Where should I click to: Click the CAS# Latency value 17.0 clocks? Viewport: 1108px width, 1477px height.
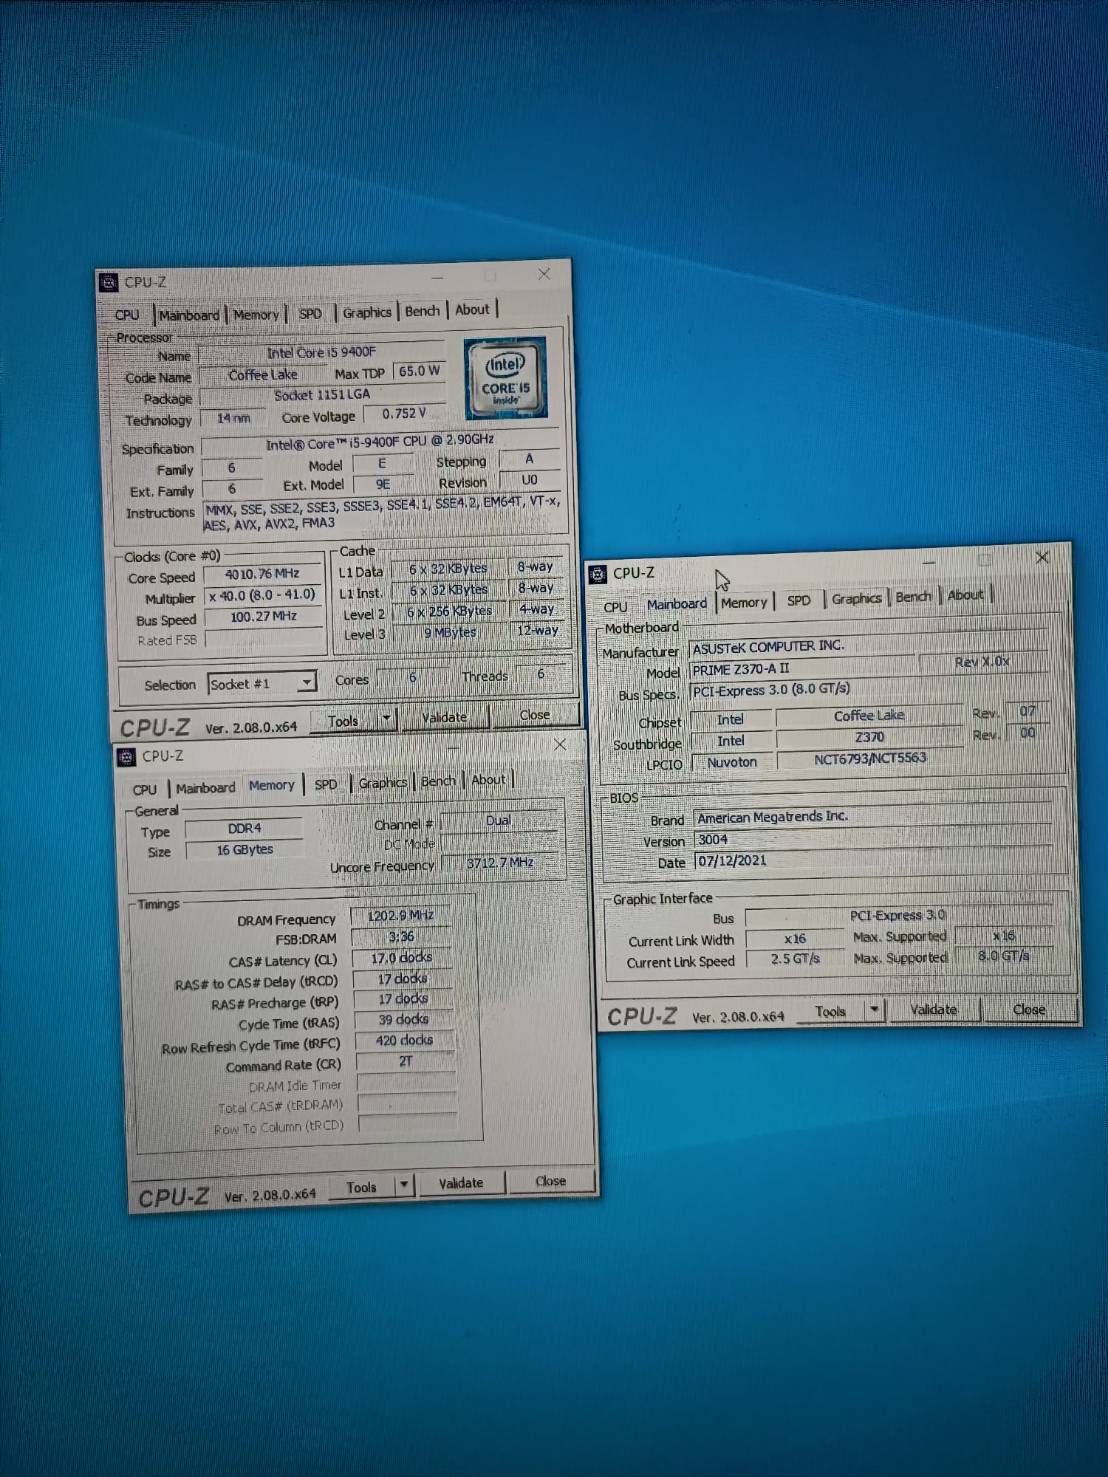(402, 958)
